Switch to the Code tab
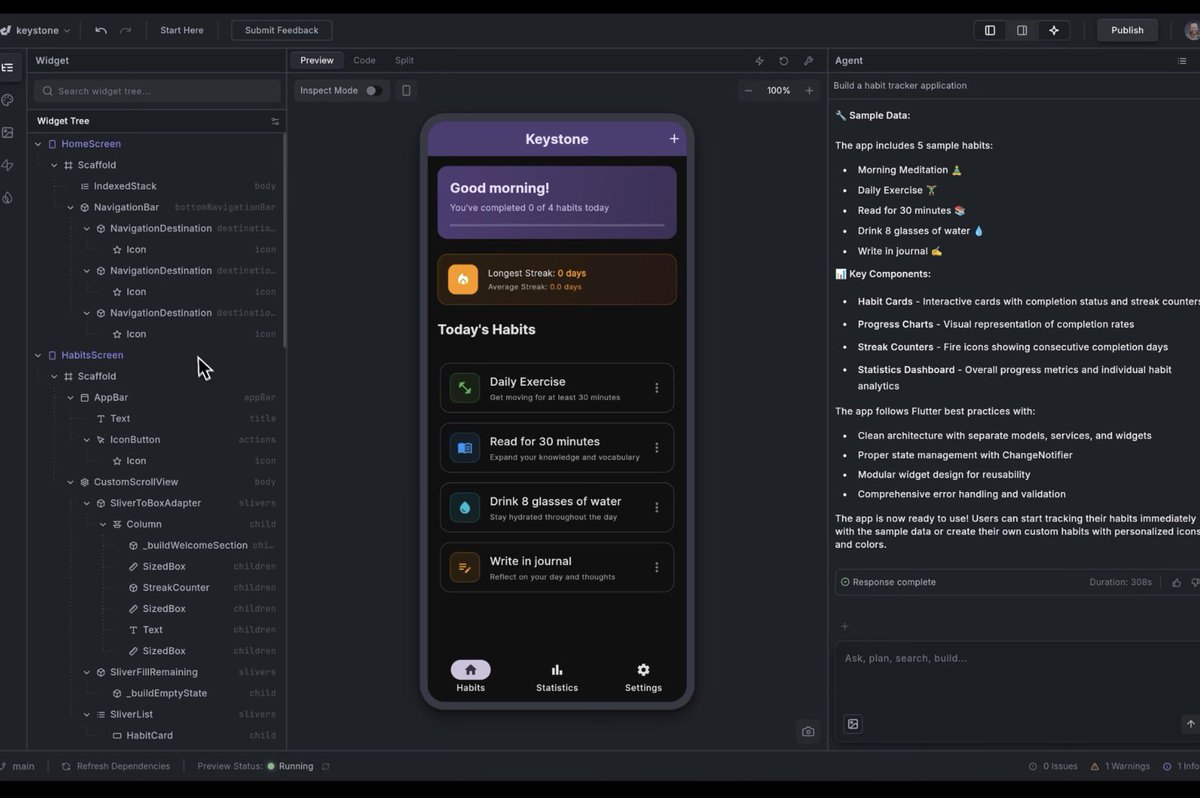This screenshot has width=1200, height=798. 364,60
